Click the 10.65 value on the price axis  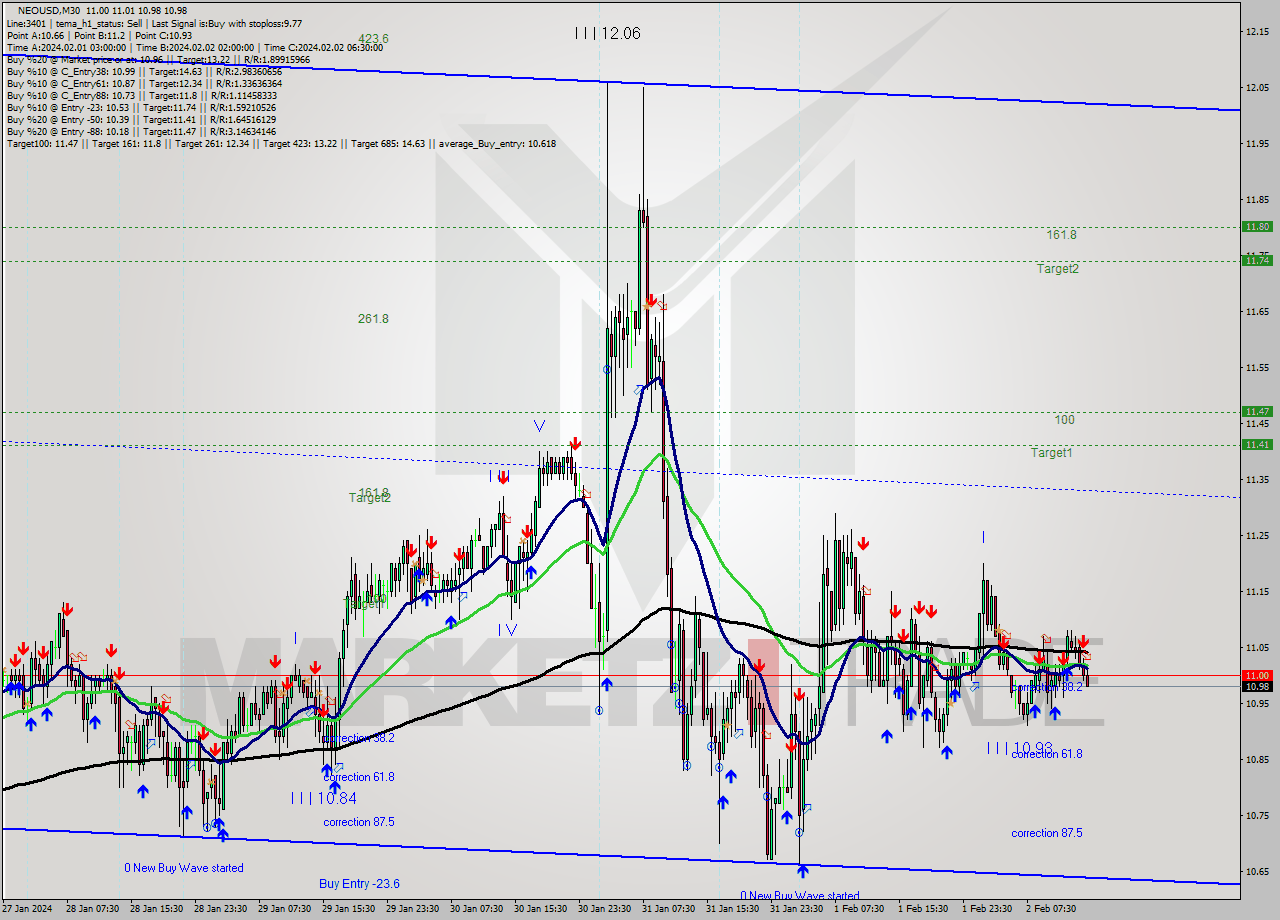coord(1258,871)
